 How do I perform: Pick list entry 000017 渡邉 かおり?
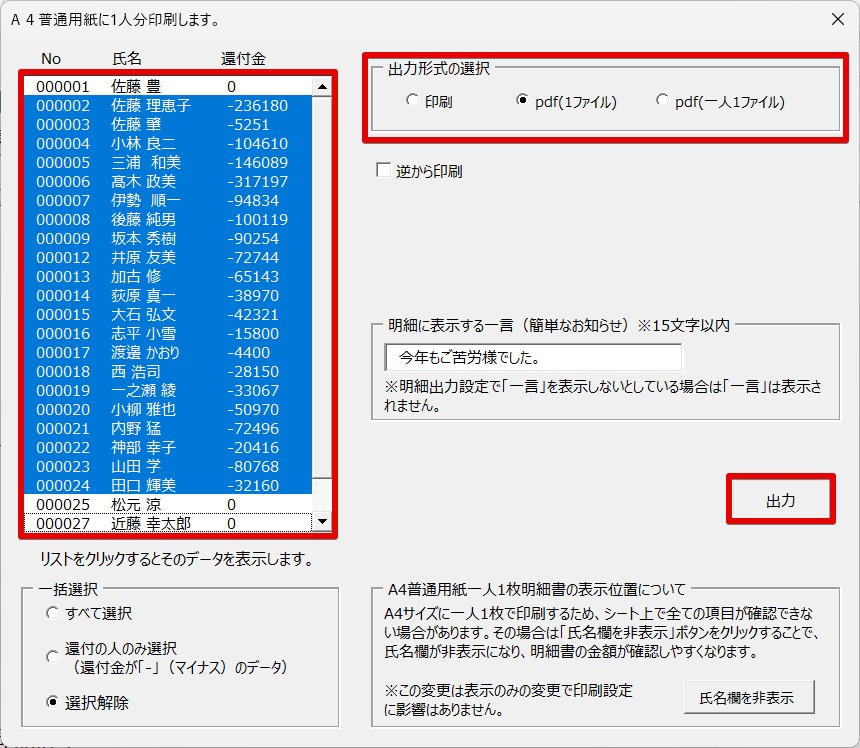coord(165,353)
